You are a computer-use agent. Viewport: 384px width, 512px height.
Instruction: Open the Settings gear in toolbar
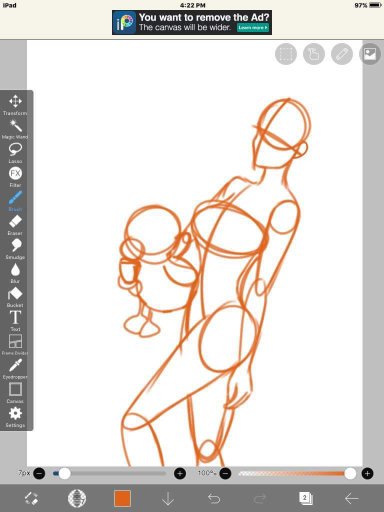15,417
